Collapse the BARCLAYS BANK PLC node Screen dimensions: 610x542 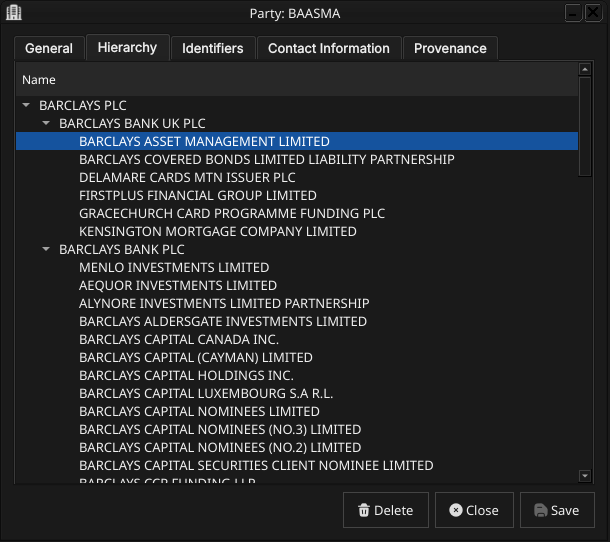[46, 249]
